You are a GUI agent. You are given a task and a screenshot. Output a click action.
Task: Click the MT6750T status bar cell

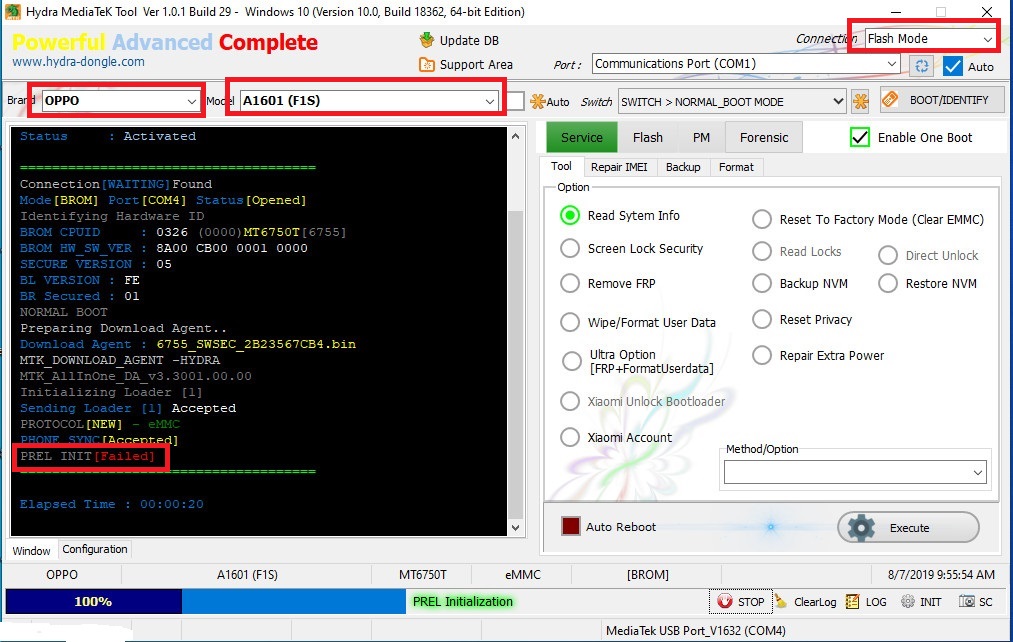tap(423, 574)
